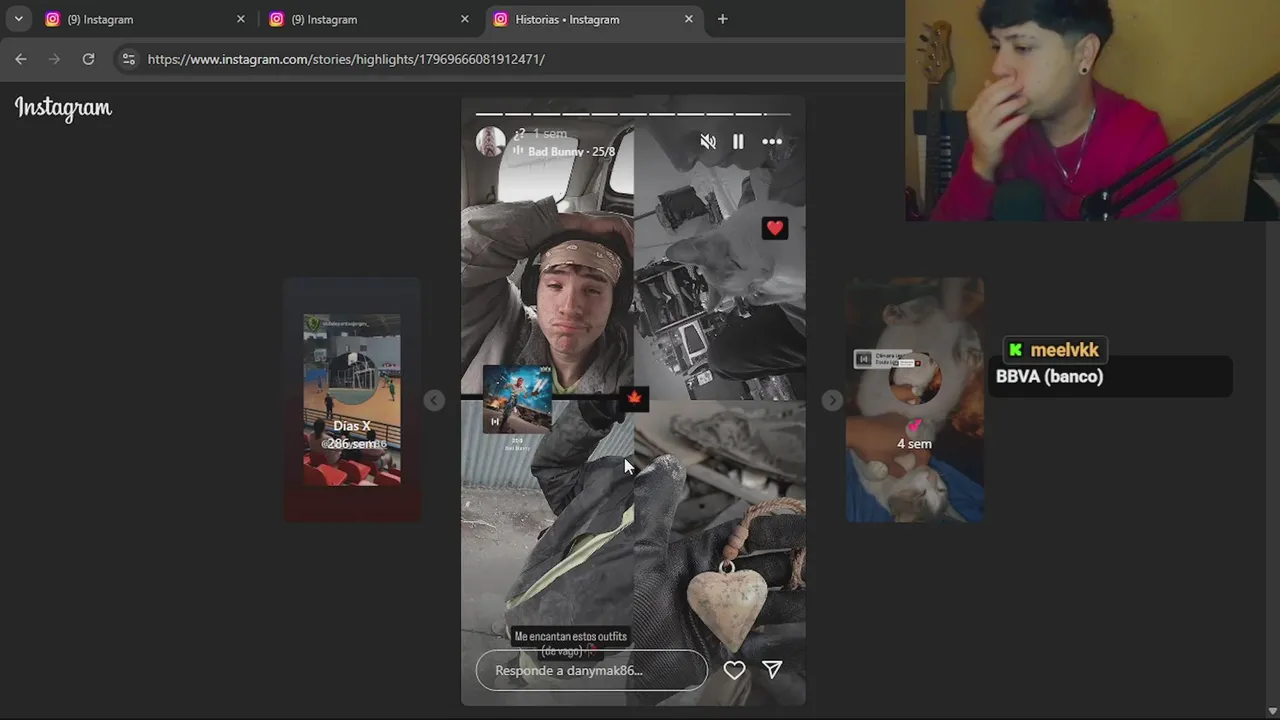The width and height of the screenshot is (1280, 720).
Task: Open the story author's profile picture
Action: click(x=490, y=142)
